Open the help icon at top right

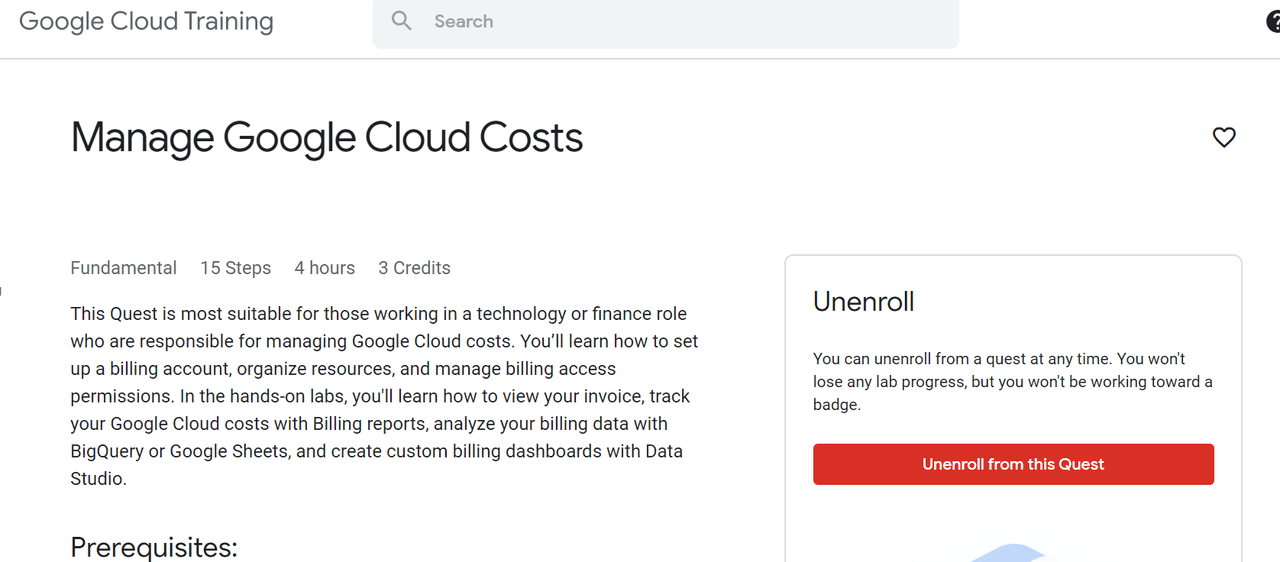[1273, 22]
